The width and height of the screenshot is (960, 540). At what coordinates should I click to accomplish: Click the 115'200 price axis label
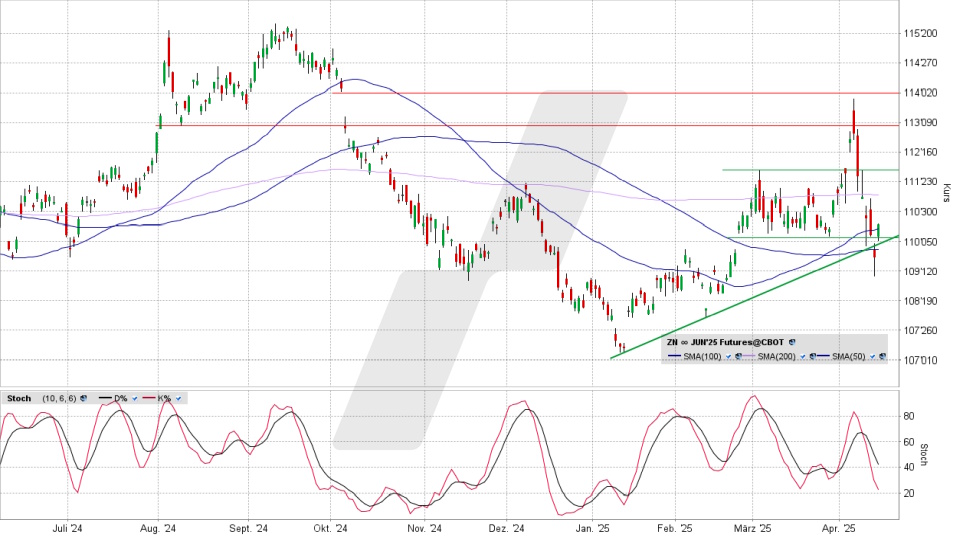pyautogui.click(x=920, y=33)
